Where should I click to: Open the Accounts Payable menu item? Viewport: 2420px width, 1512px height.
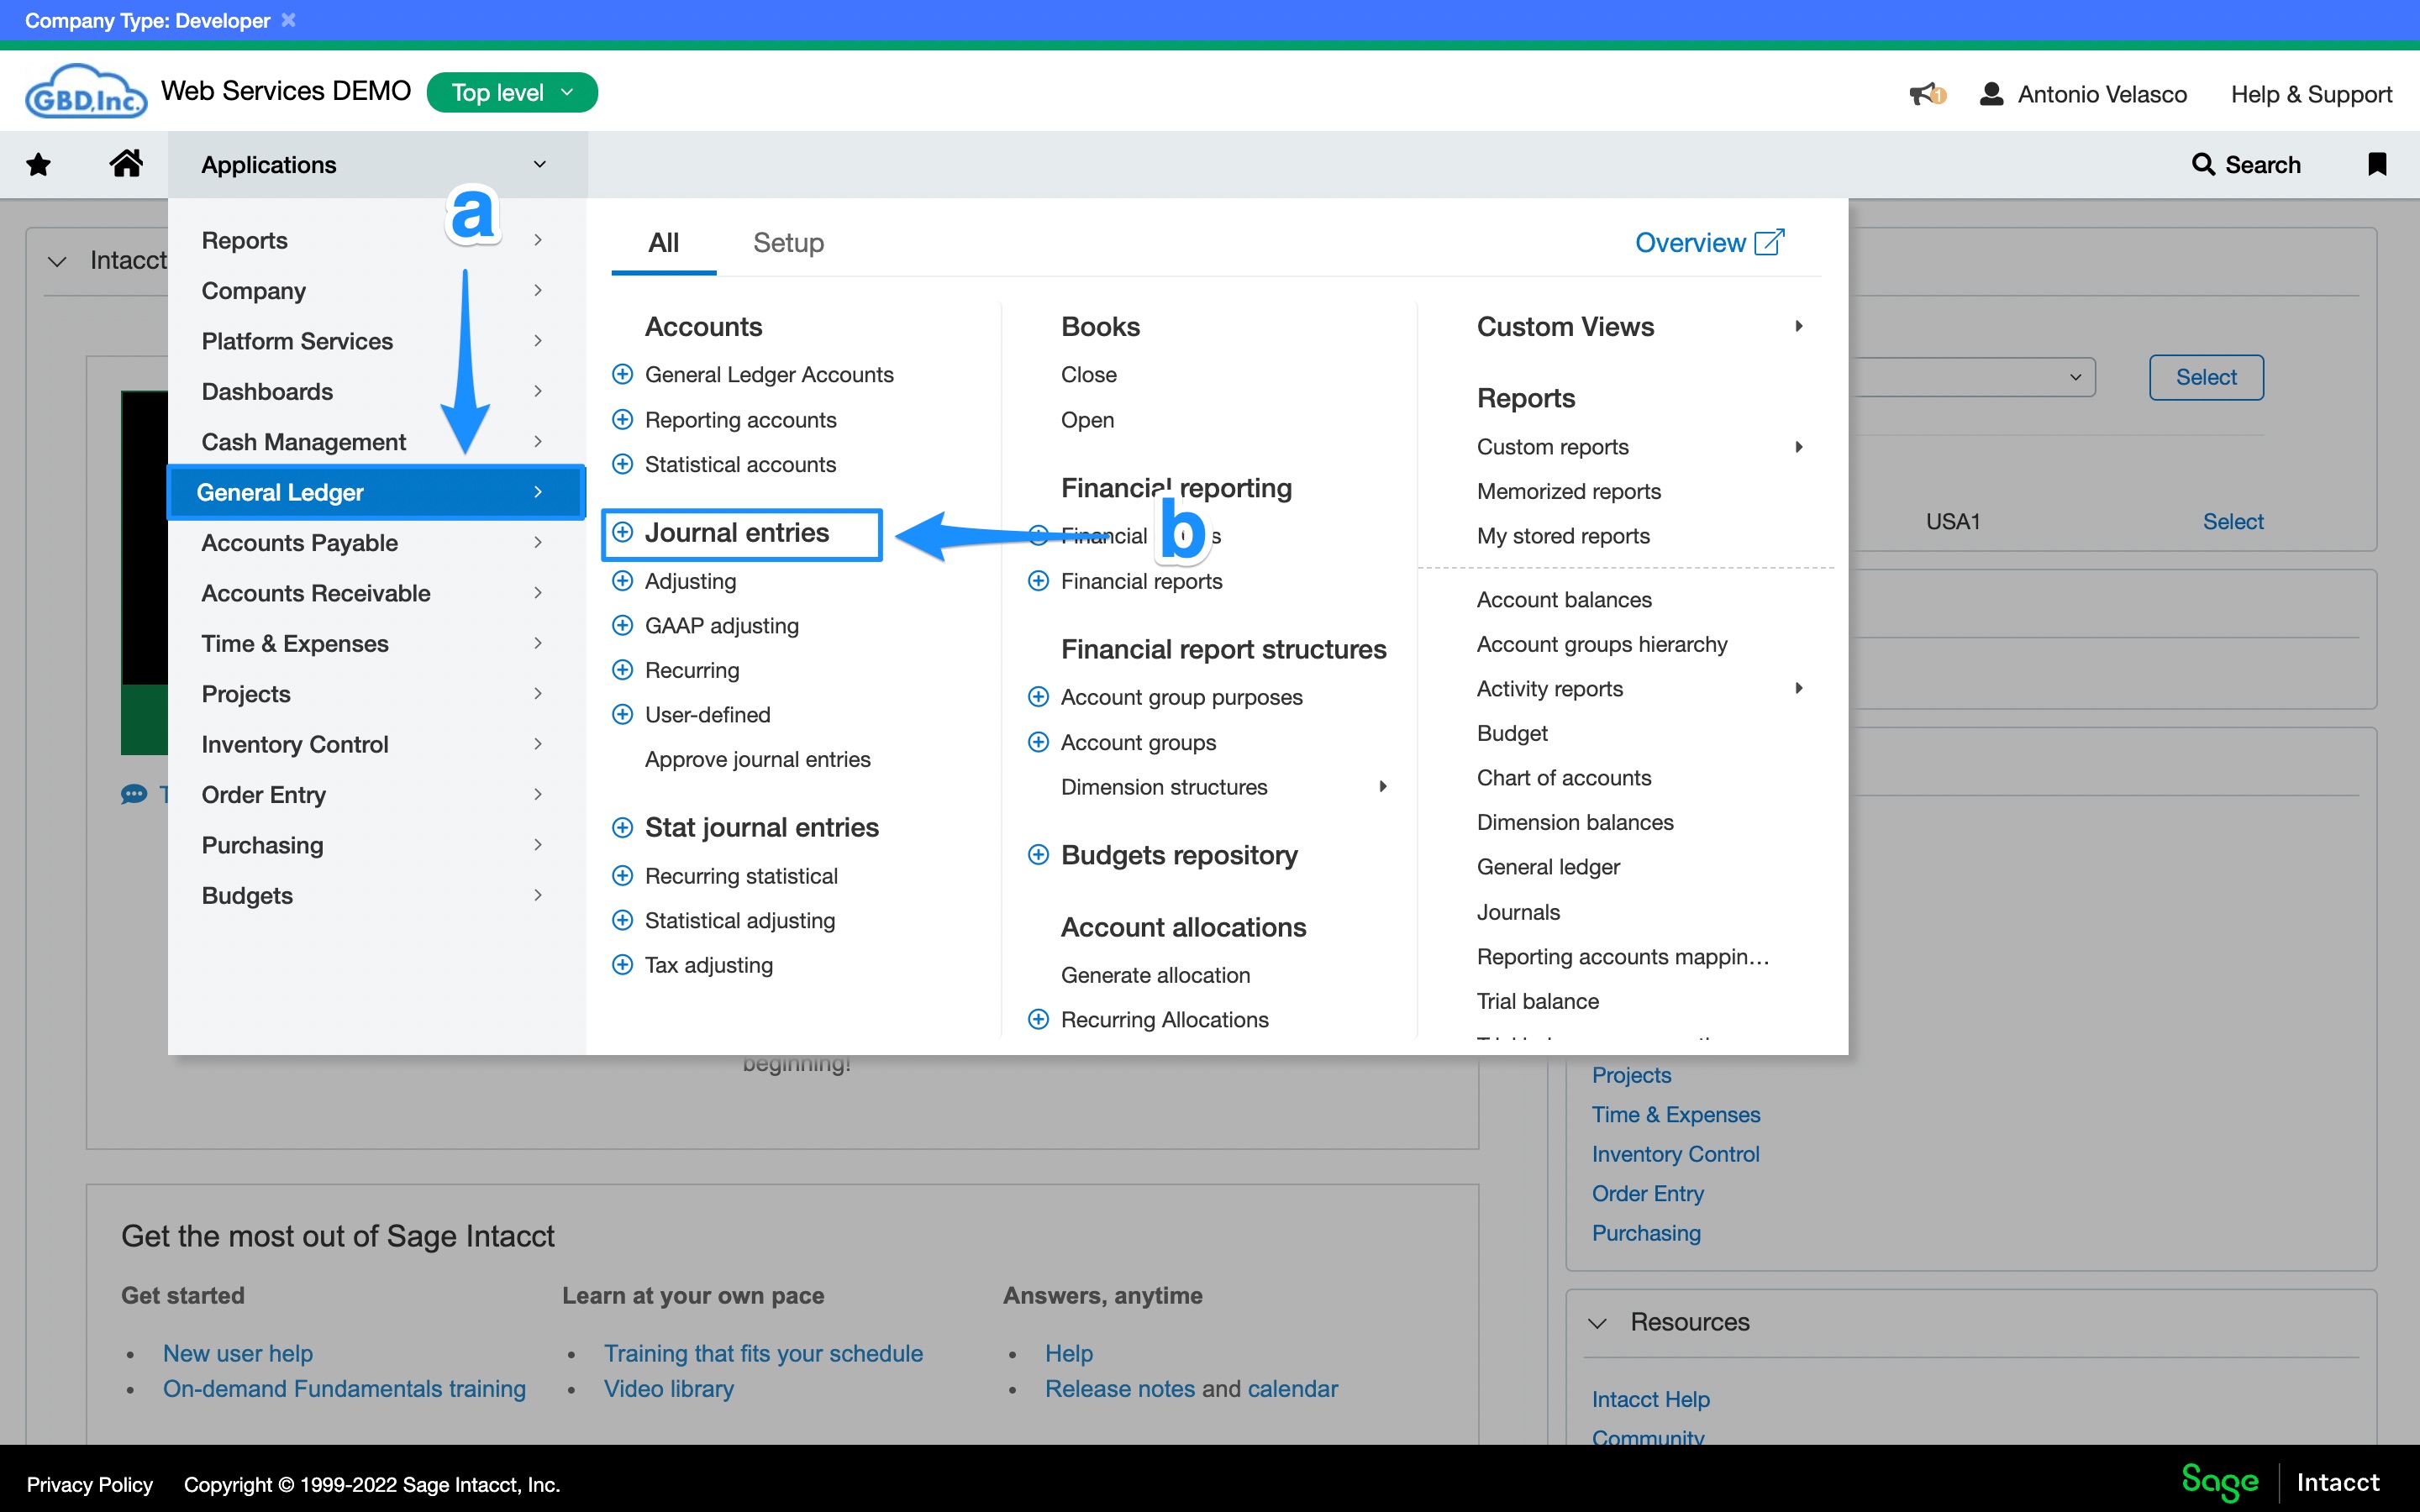click(x=300, y=542)
